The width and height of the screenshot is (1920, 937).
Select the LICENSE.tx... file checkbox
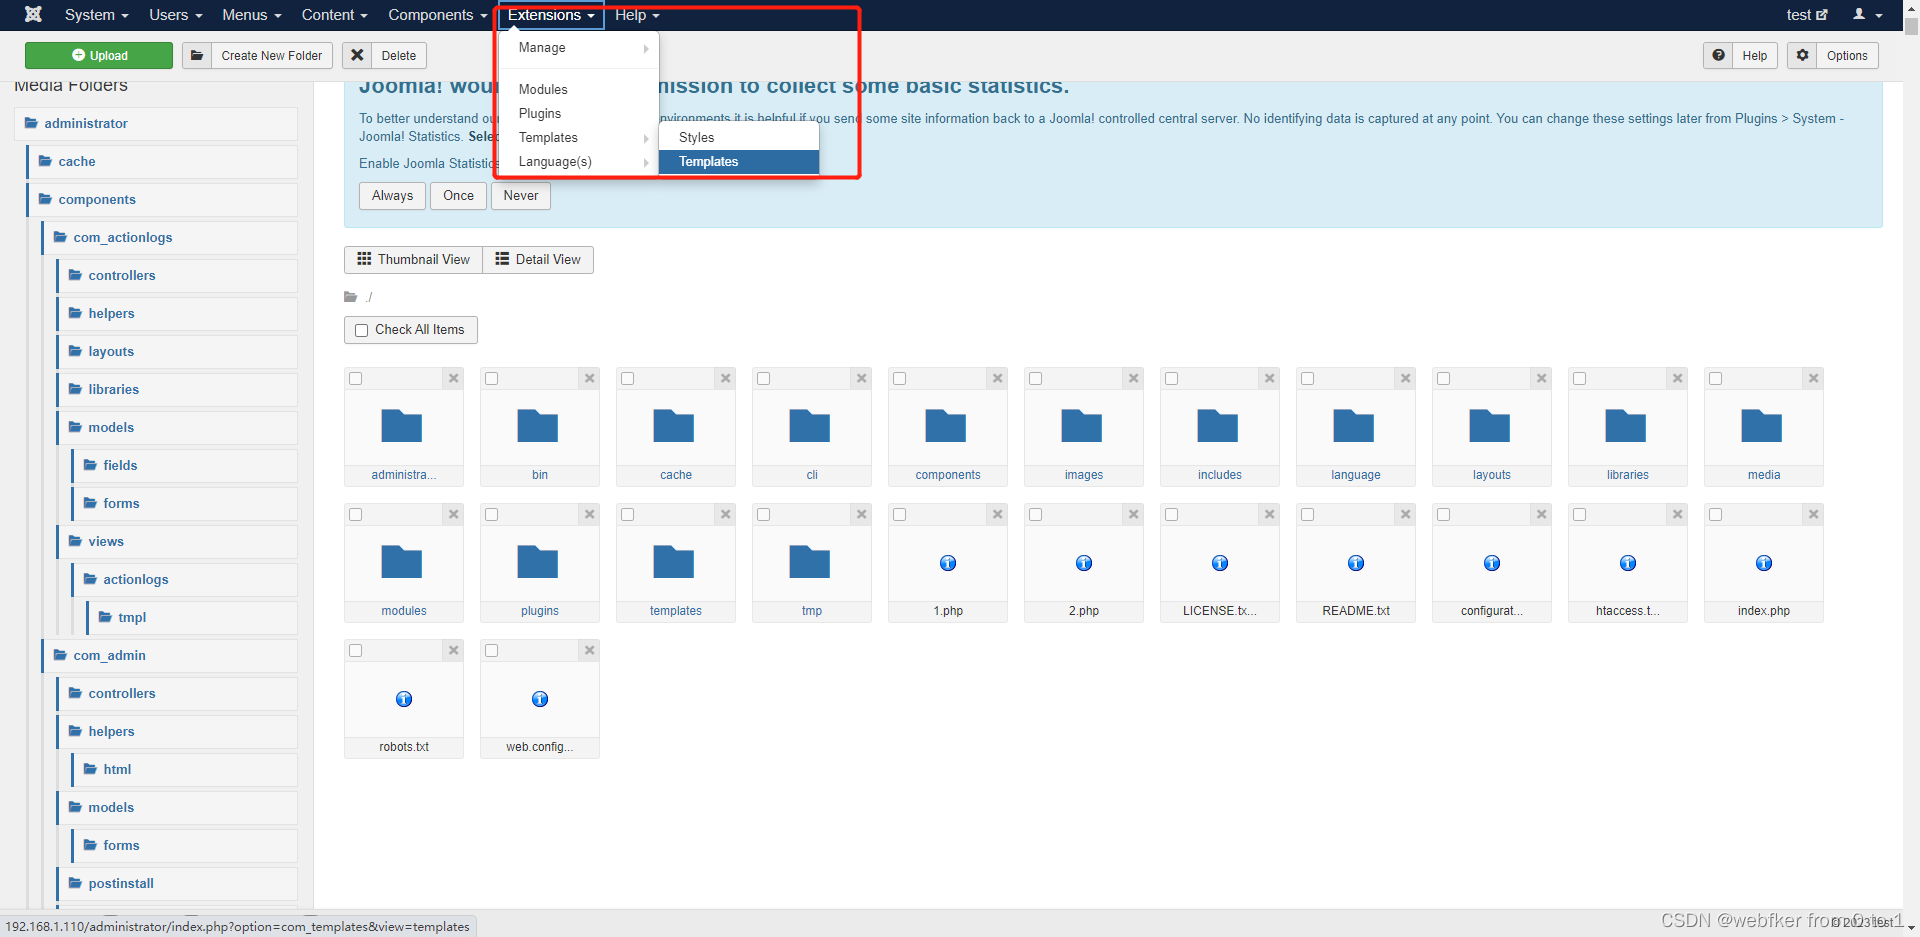(x=1171, y=514)
